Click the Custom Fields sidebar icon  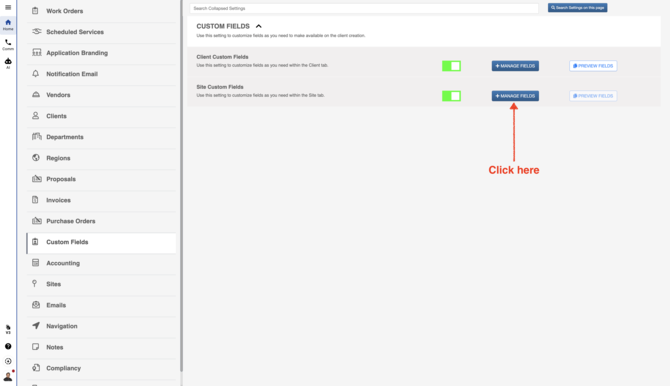[35, 242]
